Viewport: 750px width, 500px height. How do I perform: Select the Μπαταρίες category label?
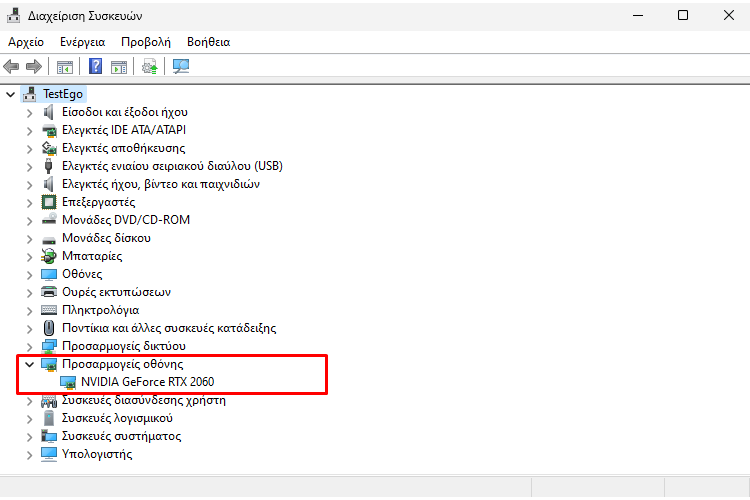tap(92, 256)
